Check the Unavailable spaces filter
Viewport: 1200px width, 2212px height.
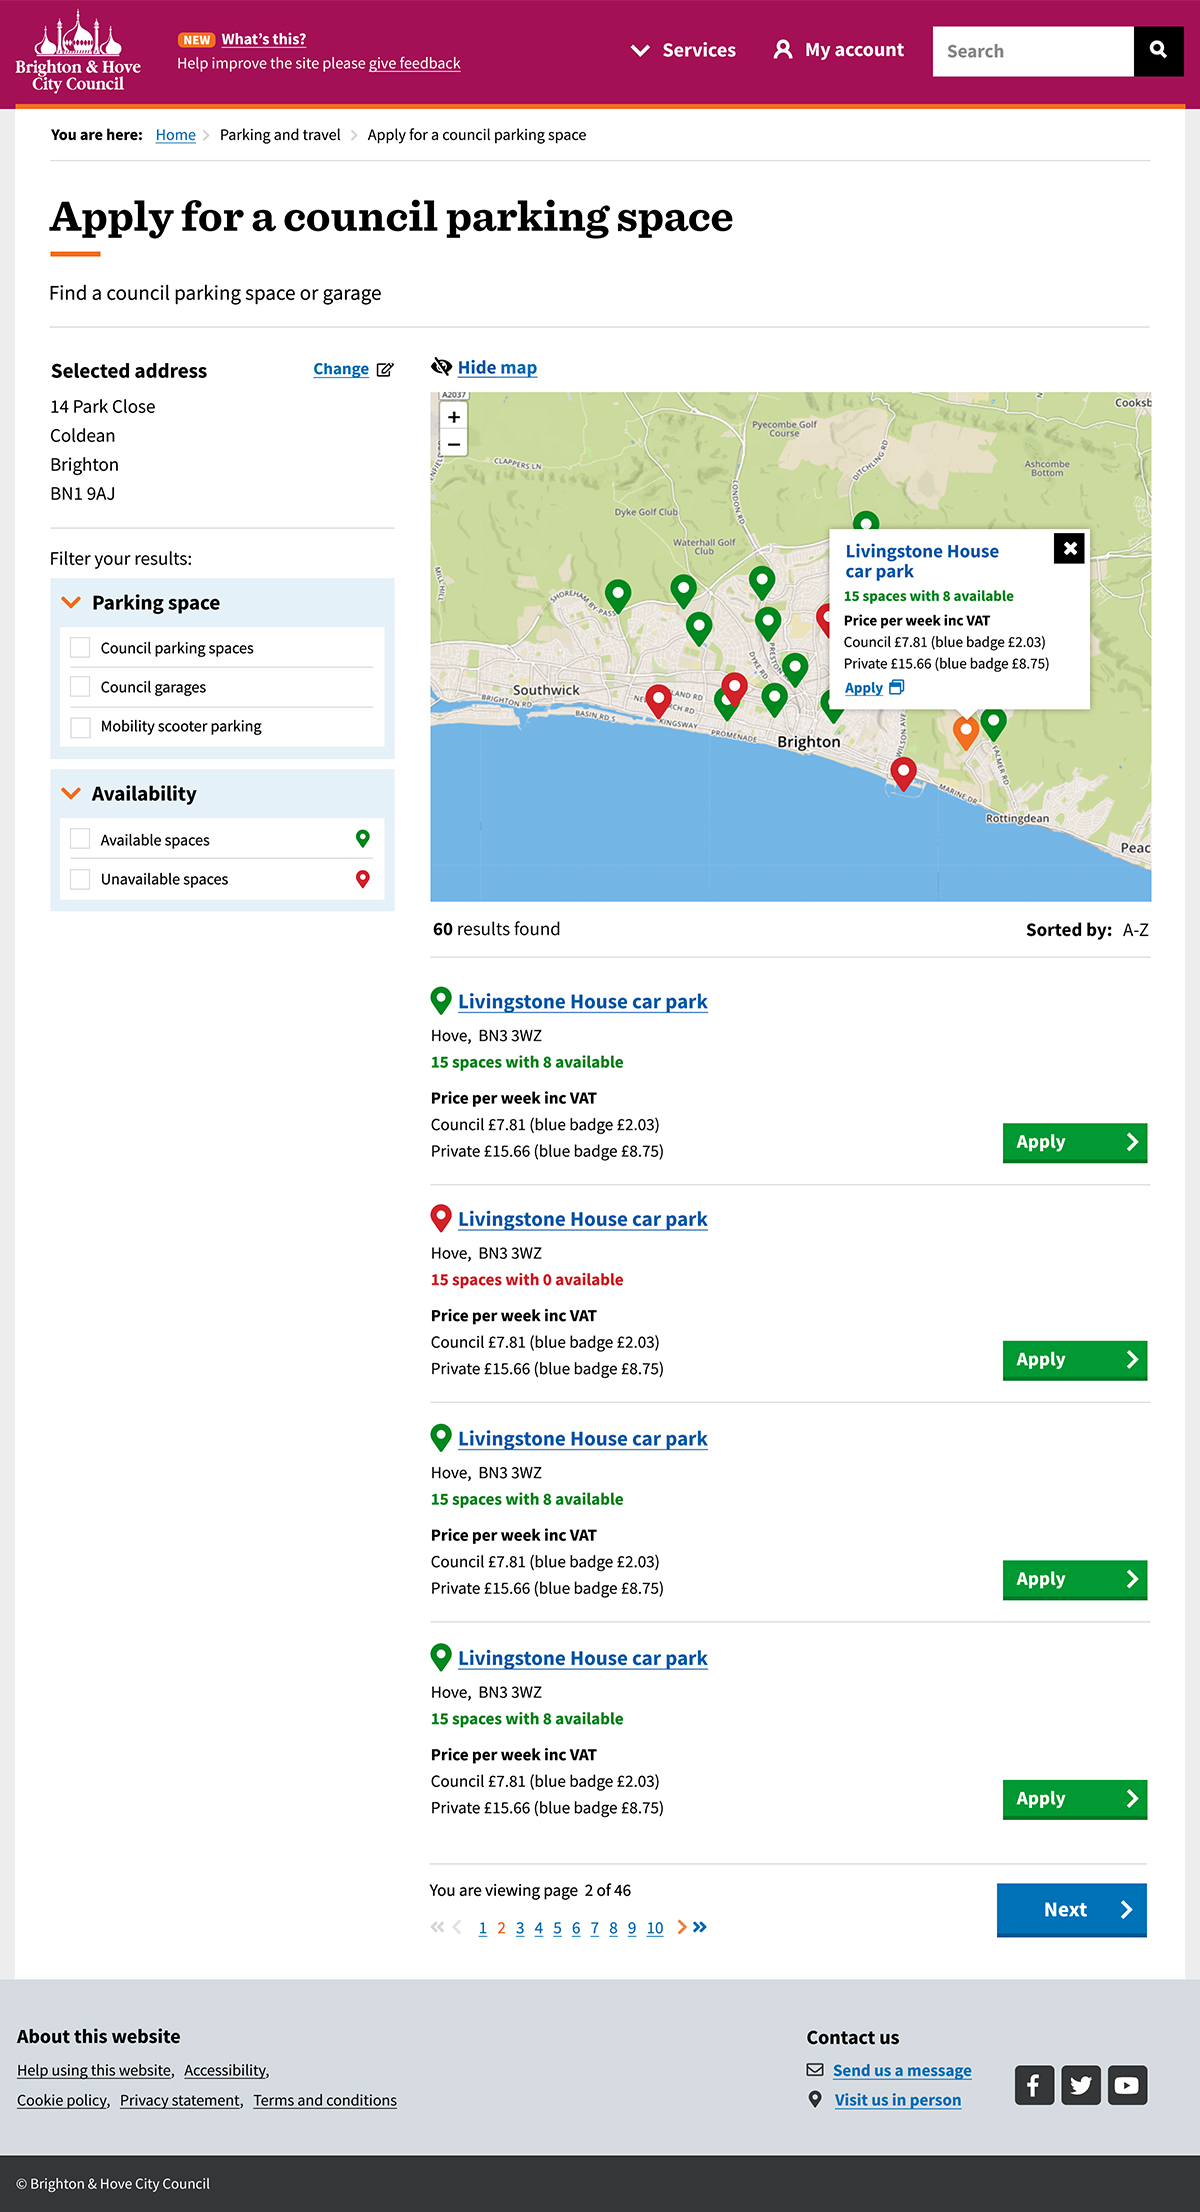pos(81,879)
